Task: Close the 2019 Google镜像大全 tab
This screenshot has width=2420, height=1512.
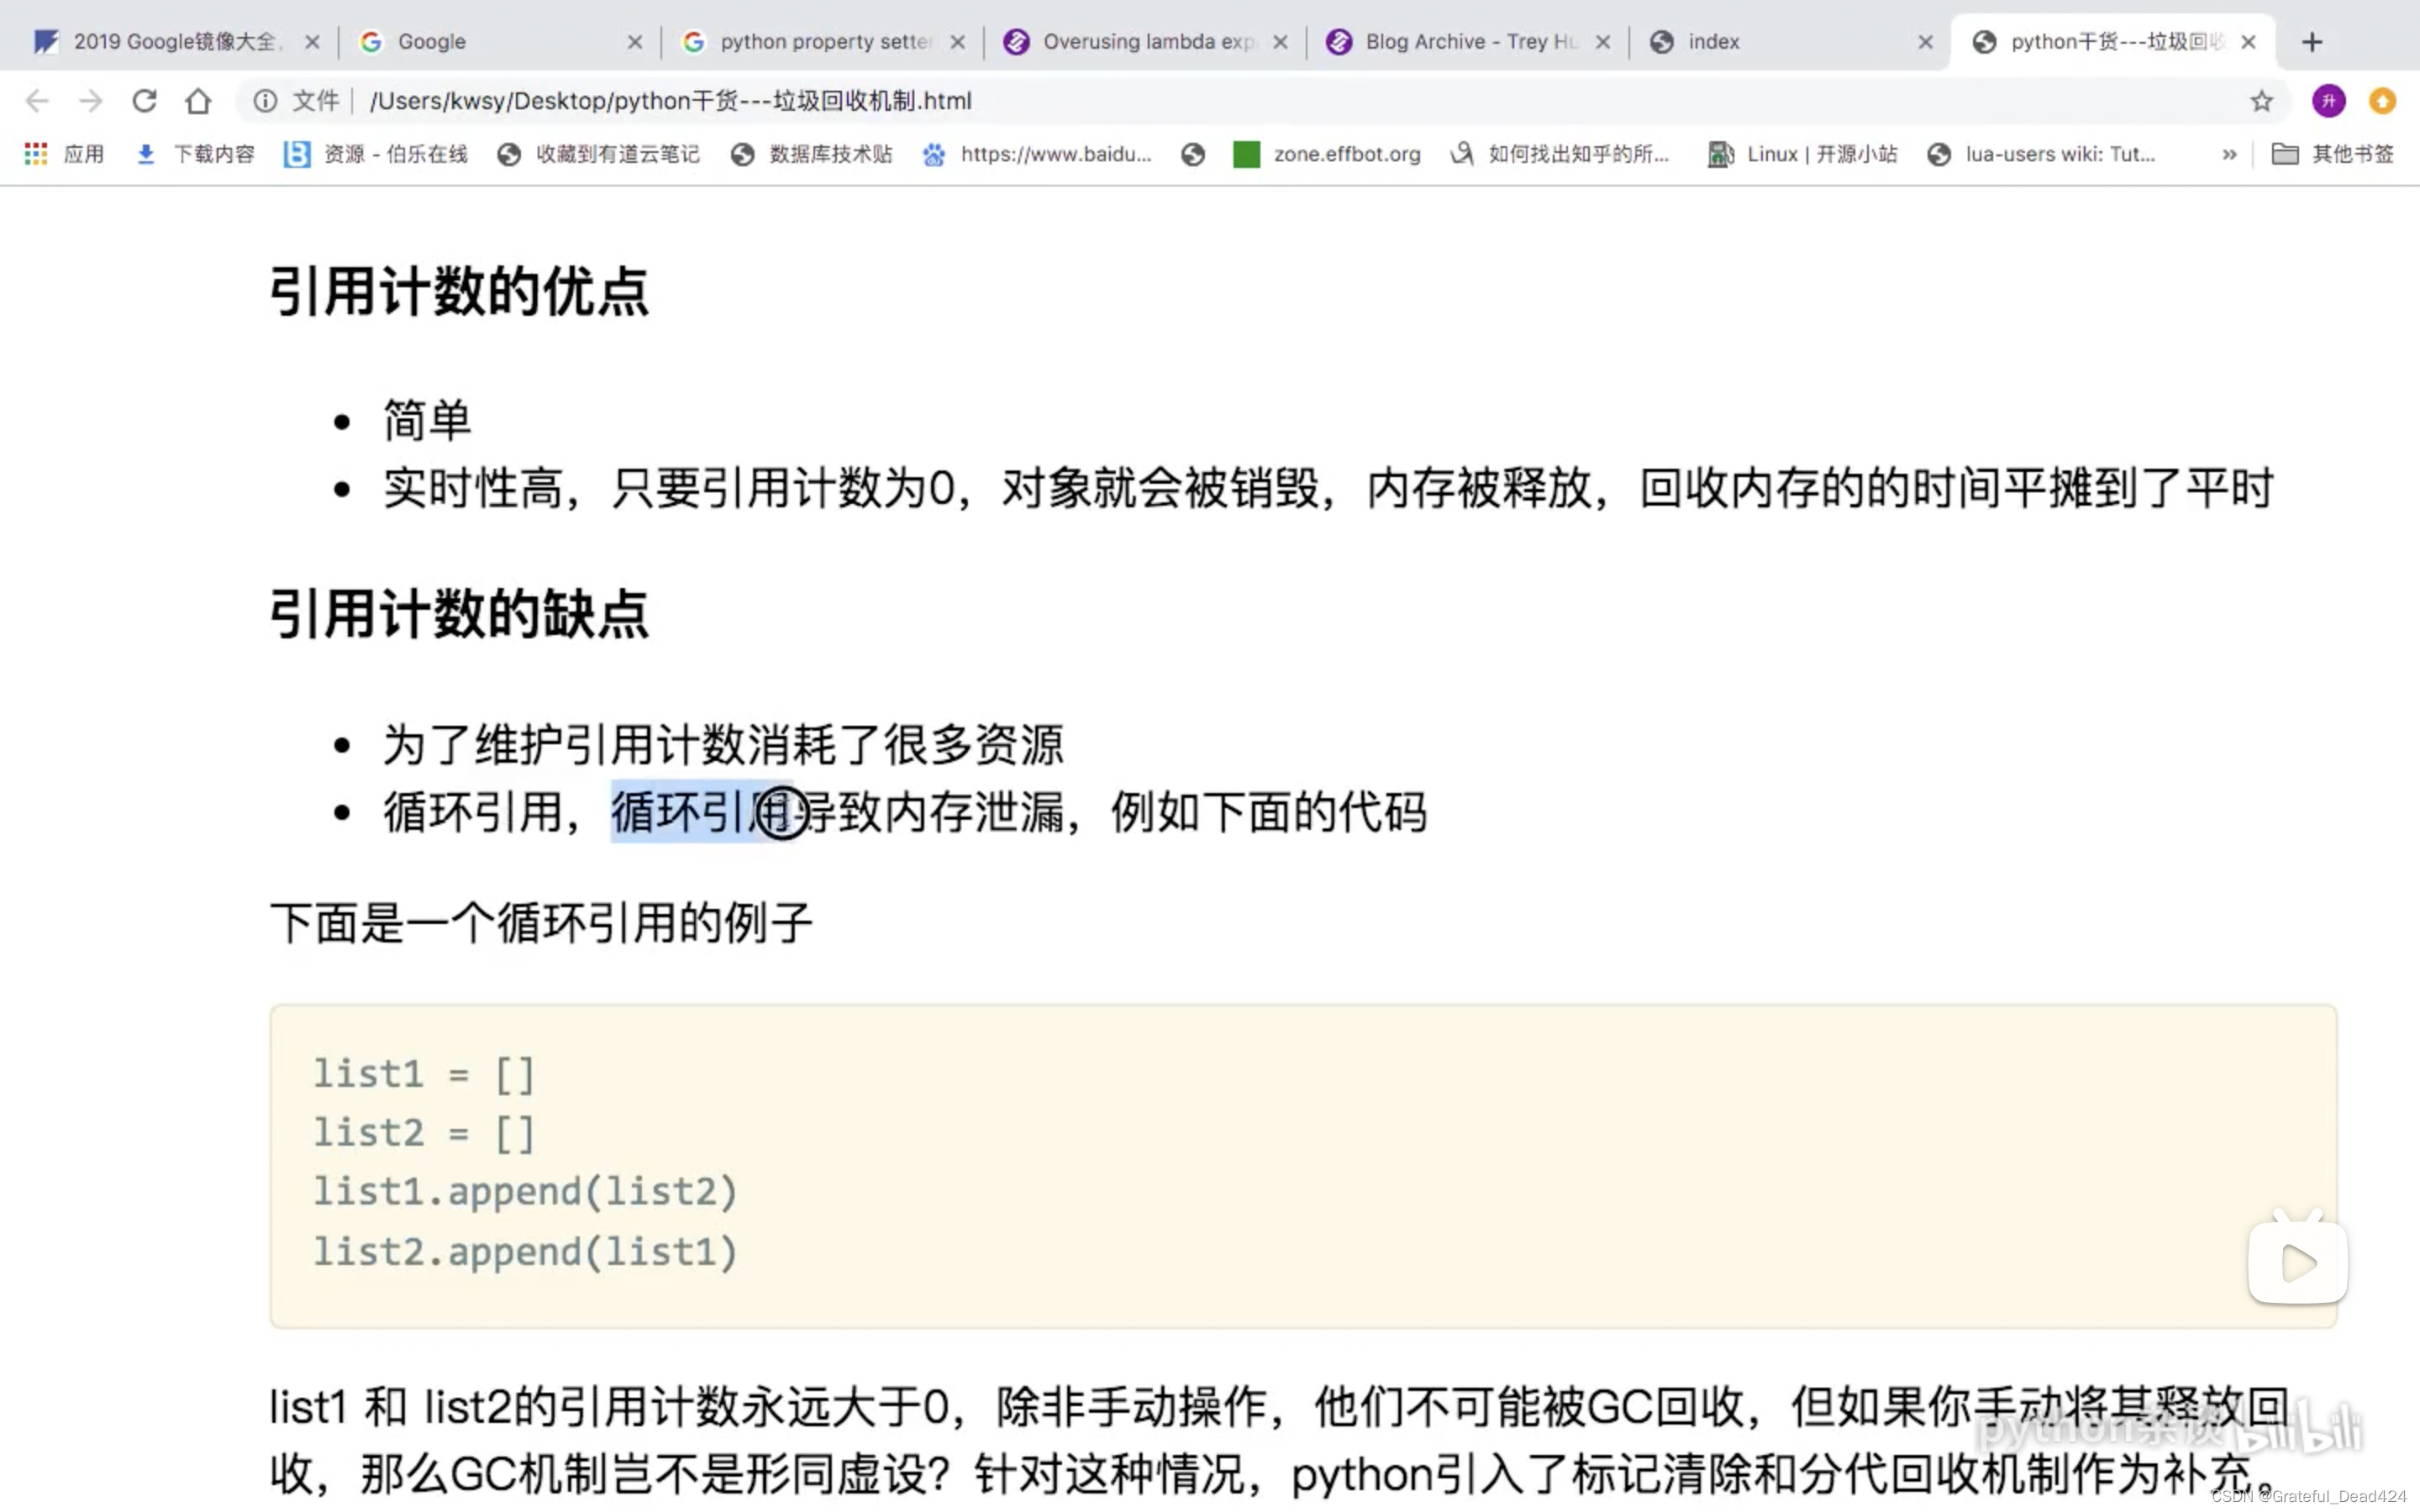Action: point(312,42)
